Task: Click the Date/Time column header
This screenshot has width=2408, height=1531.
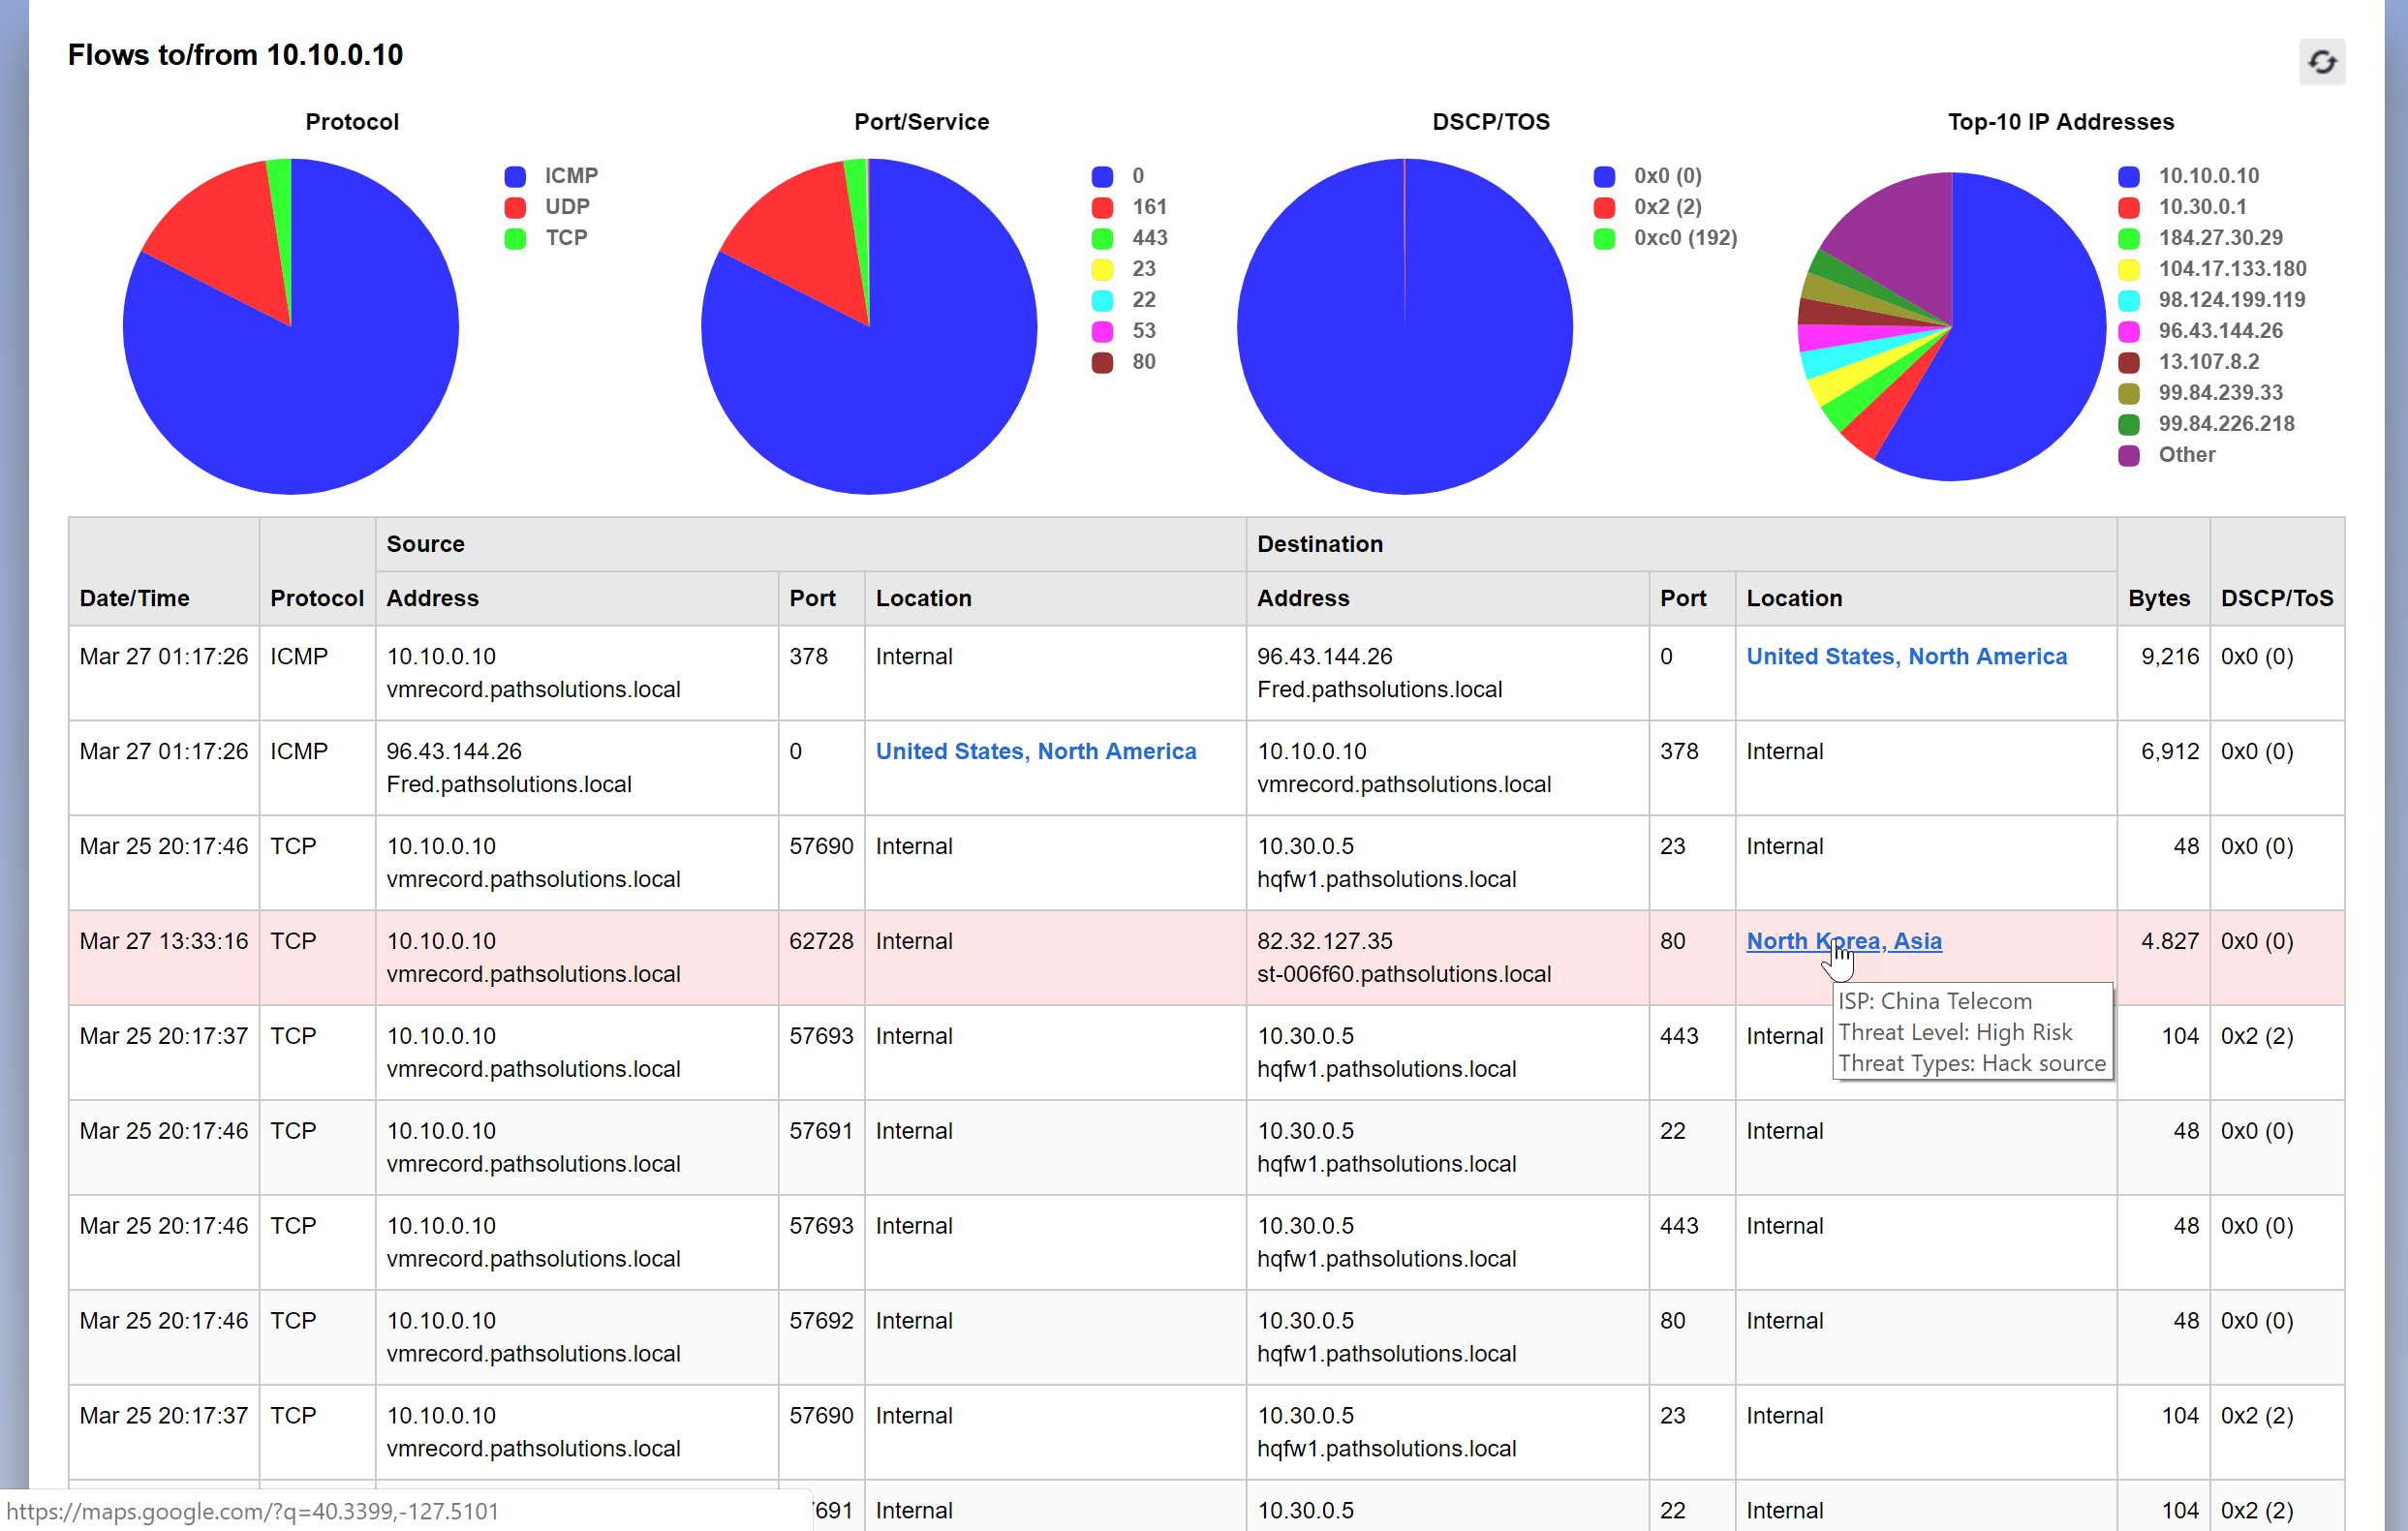Action: click(x=134, y=598)
